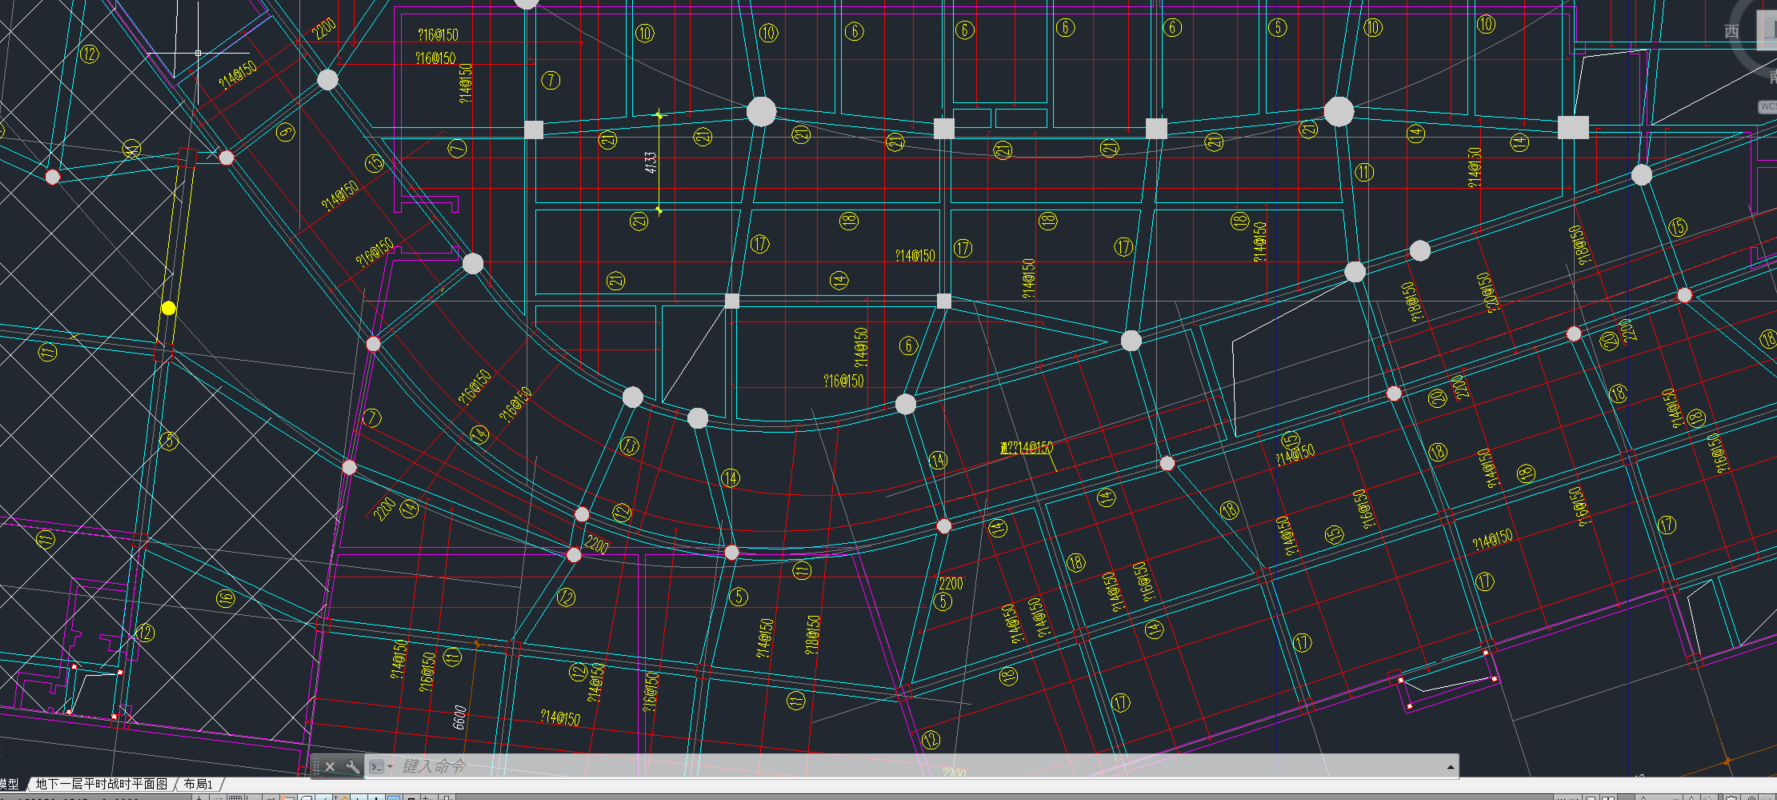Select the 6600 dimension label
Viewport: 1777px width, 800px height.
(x=460, y=717)
